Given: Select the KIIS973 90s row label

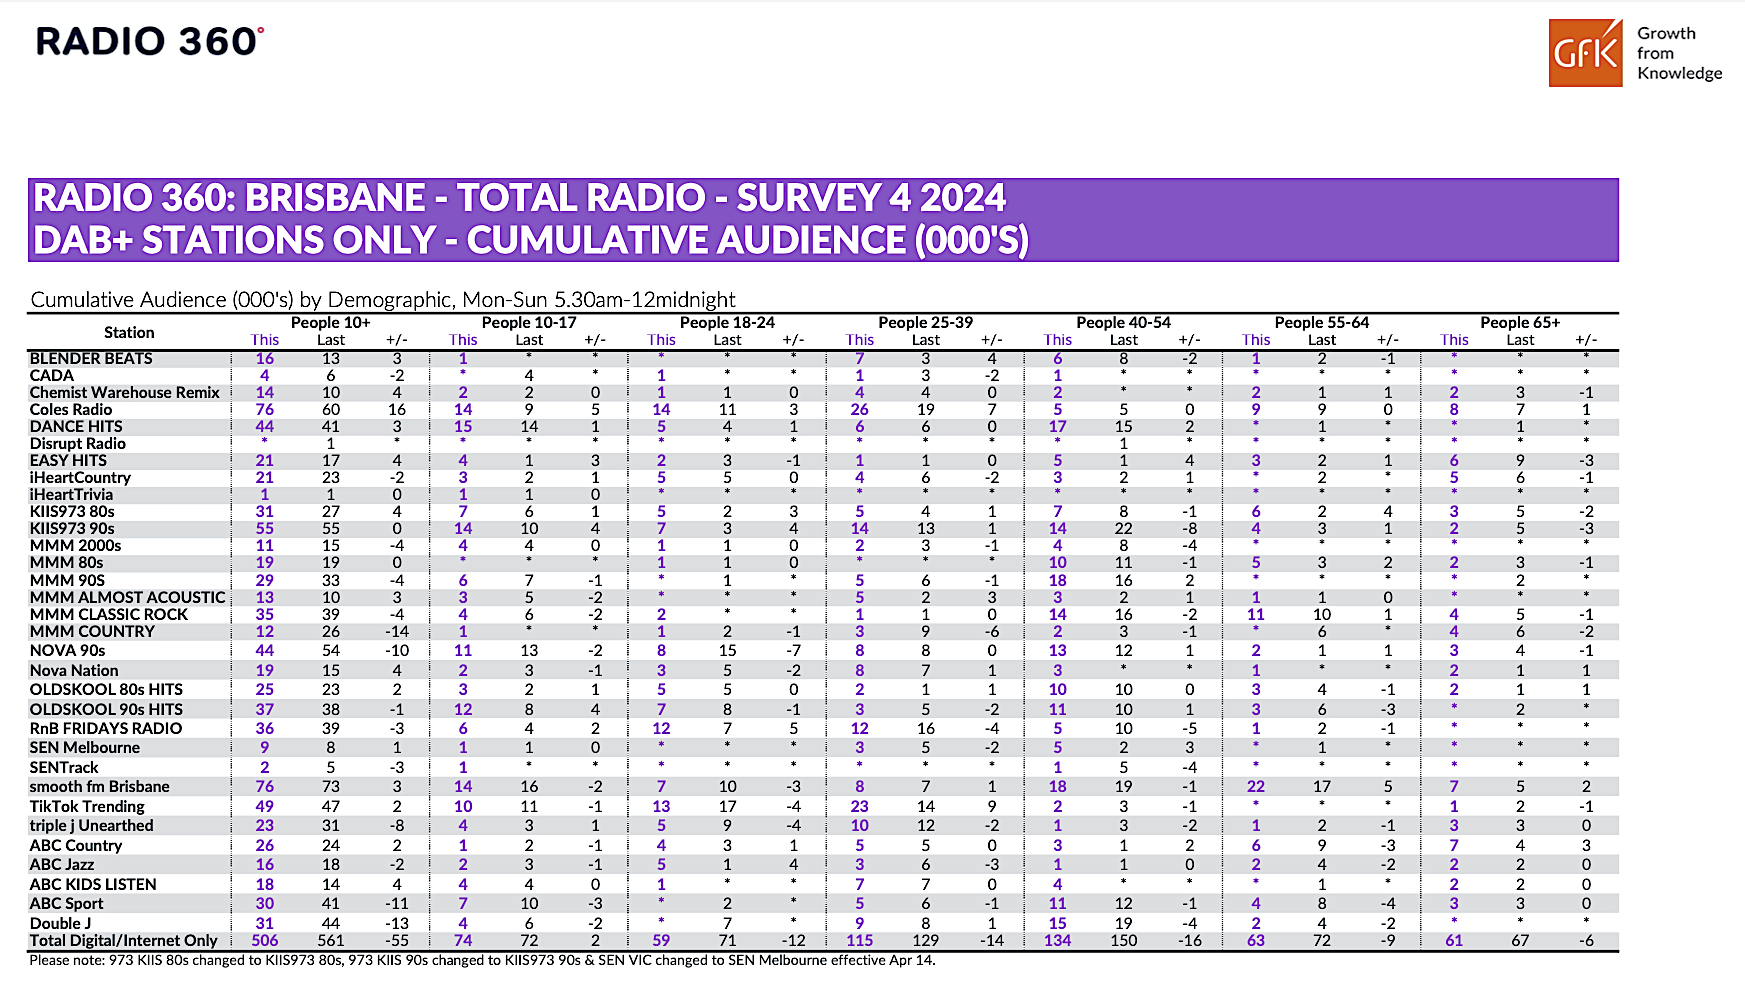Looking at the screenshot, I should pyautogui.click(x=72, y=528).
